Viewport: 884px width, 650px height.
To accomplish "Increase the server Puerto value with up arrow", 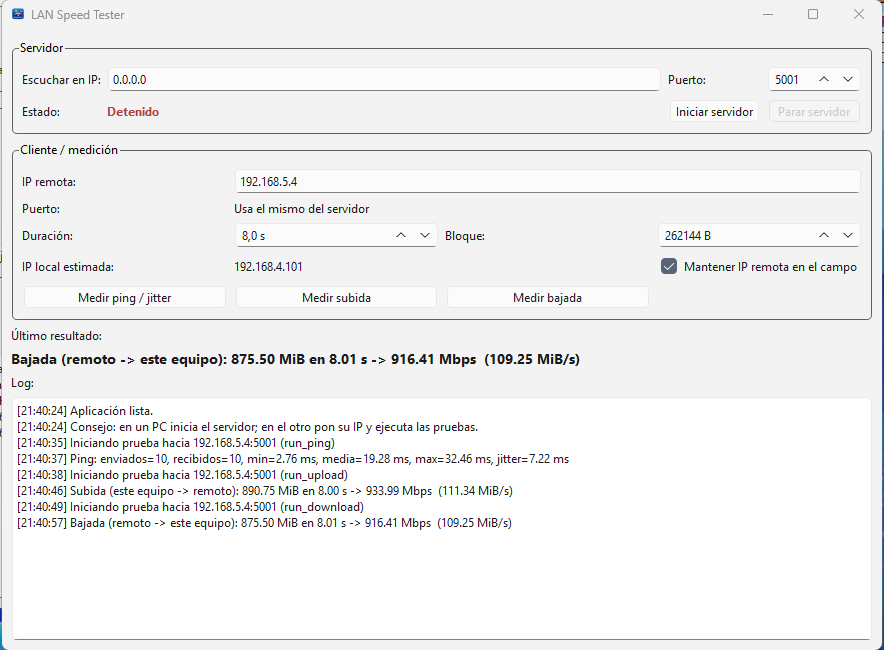I will tap(824, 80).
